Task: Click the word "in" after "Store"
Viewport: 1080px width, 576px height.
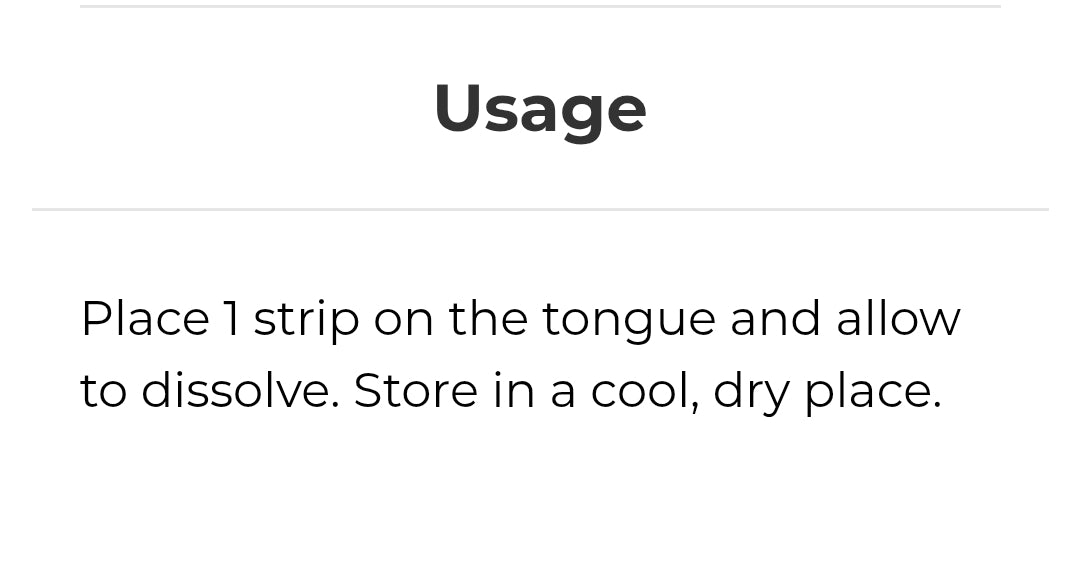Action: [x=513, y=391]
